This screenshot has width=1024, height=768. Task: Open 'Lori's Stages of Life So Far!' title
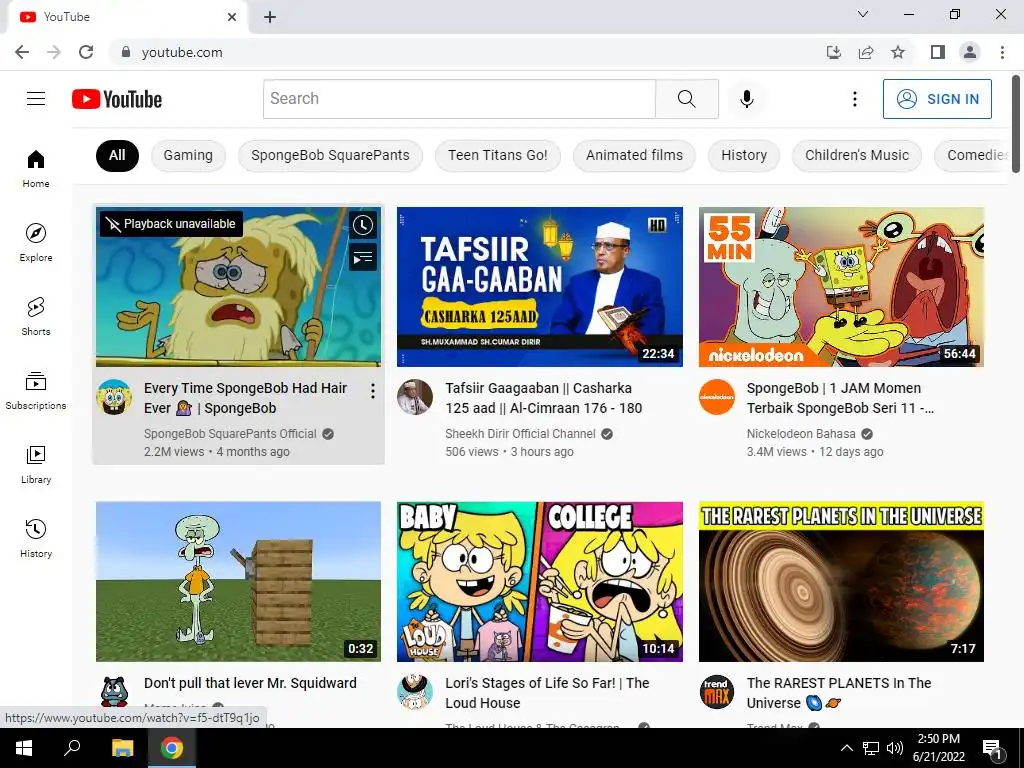pos(547,693)
